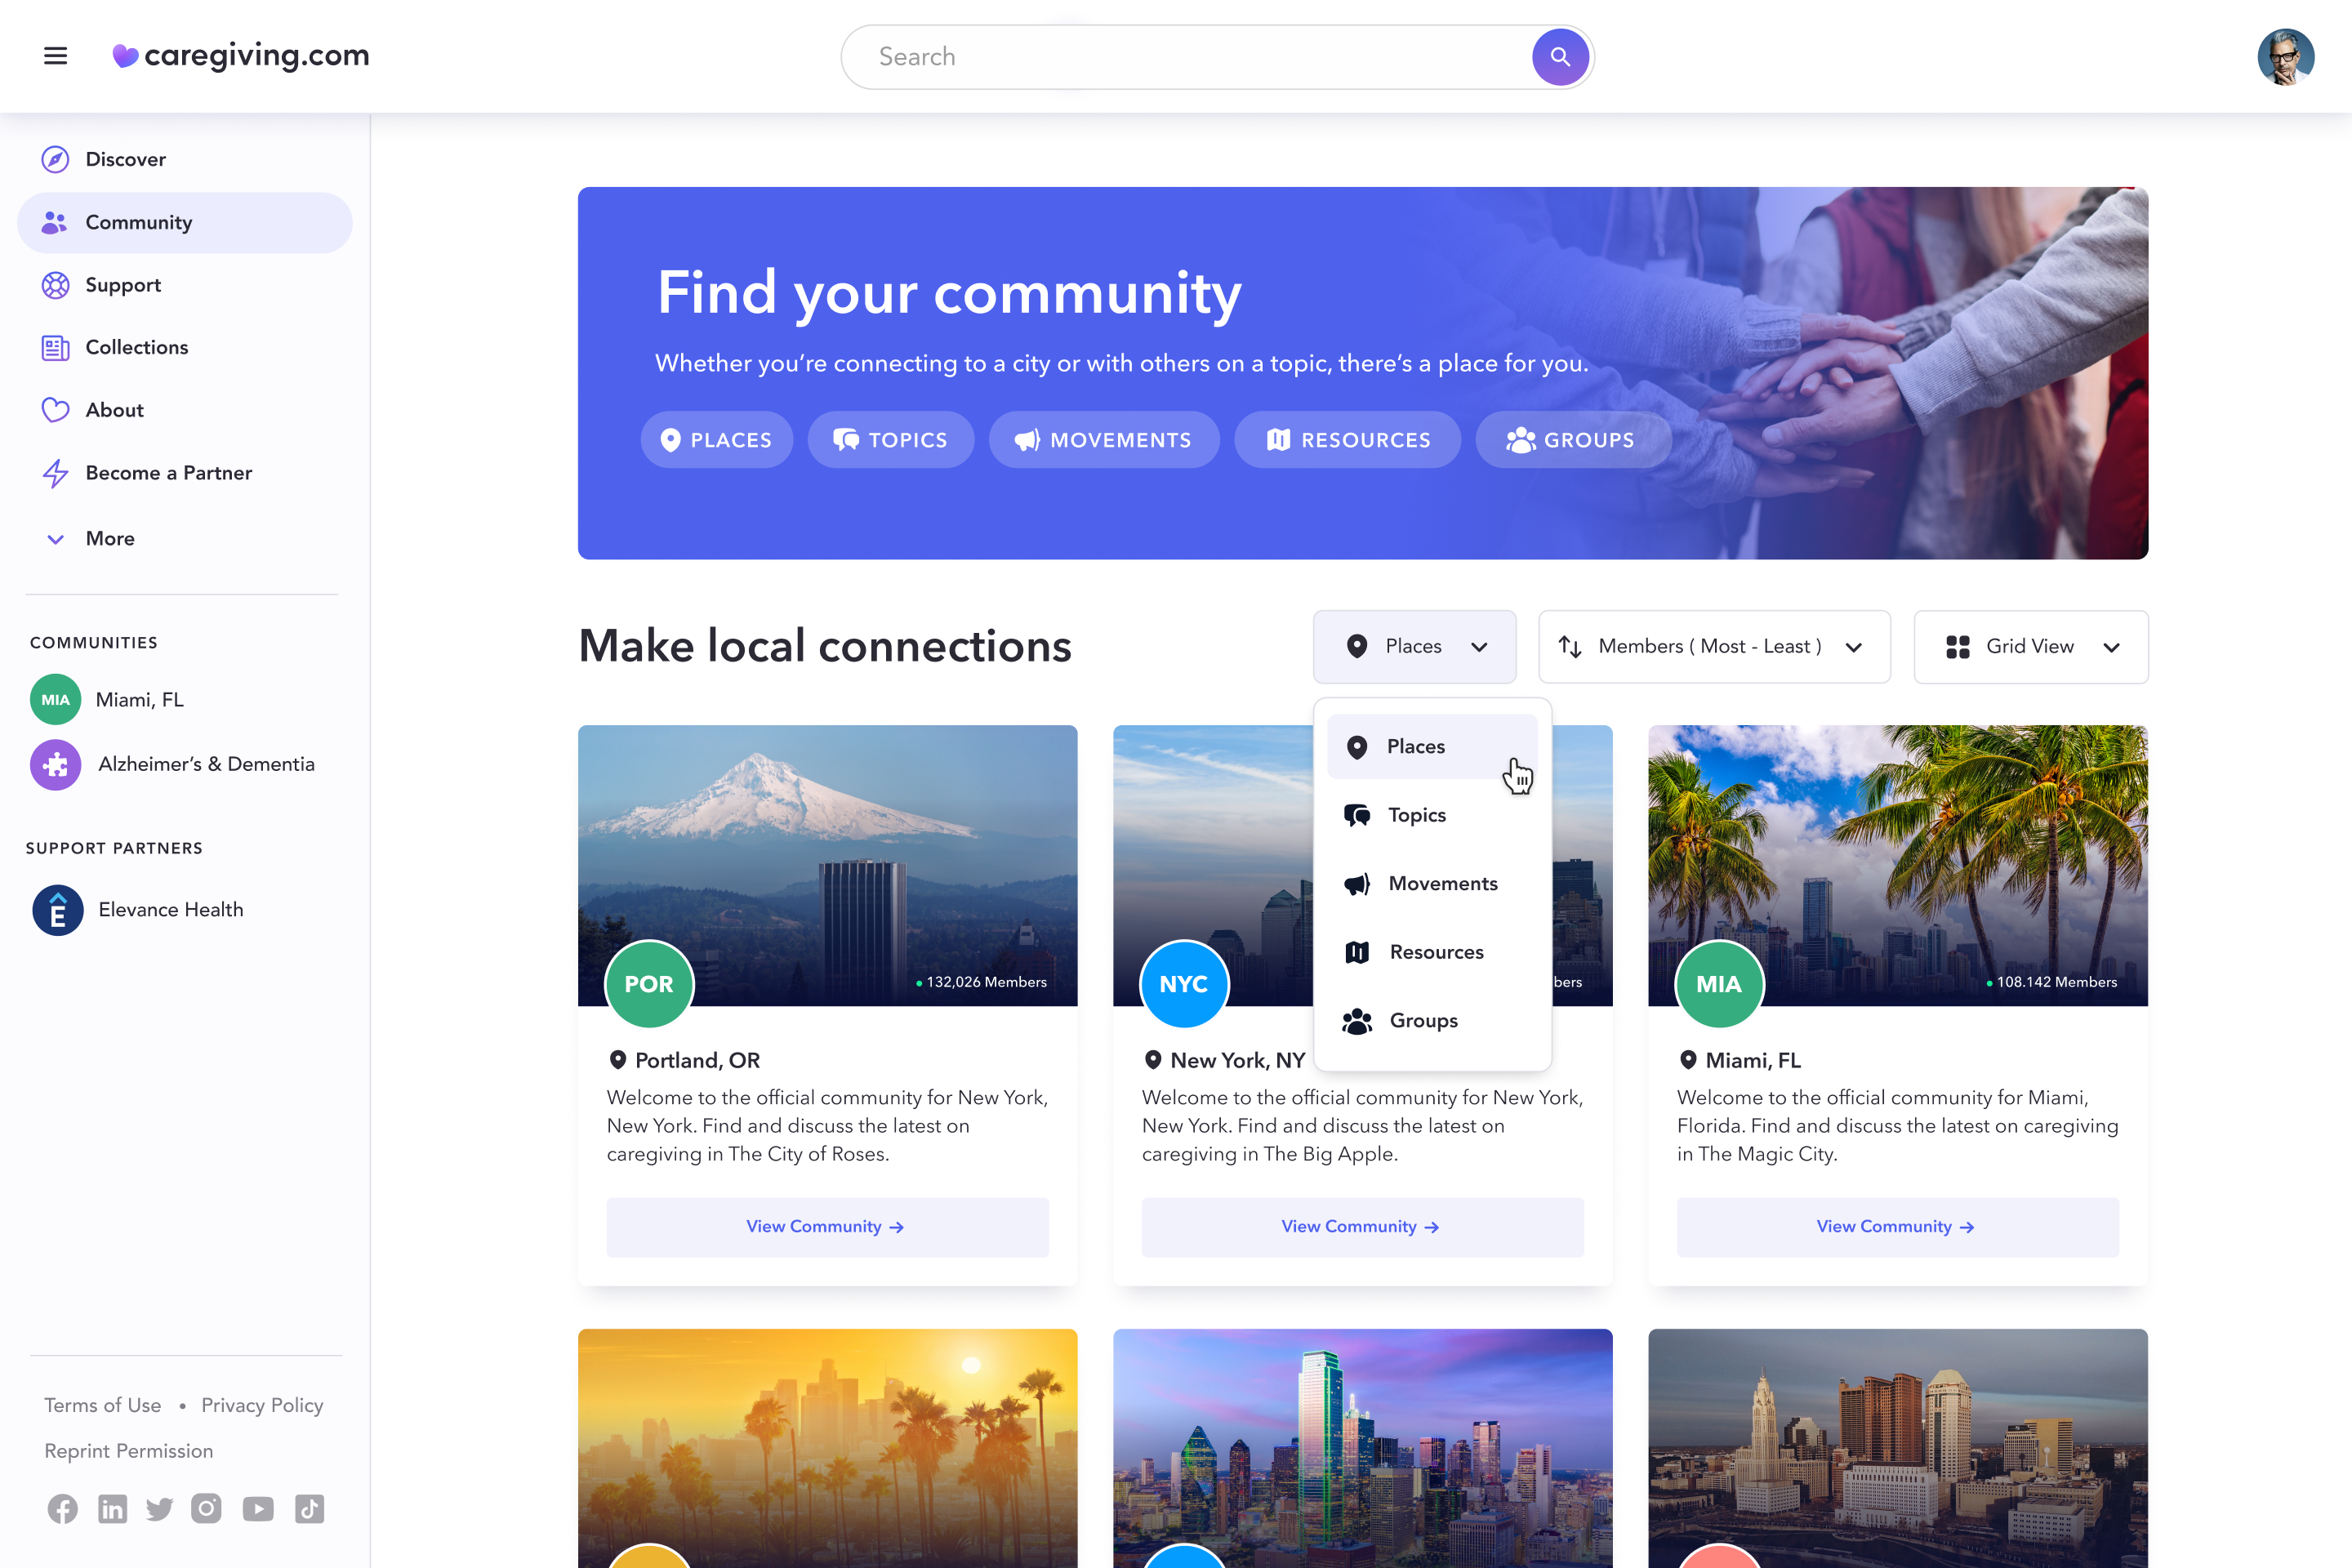Click the Discover compass icon

tap(55, 159)
